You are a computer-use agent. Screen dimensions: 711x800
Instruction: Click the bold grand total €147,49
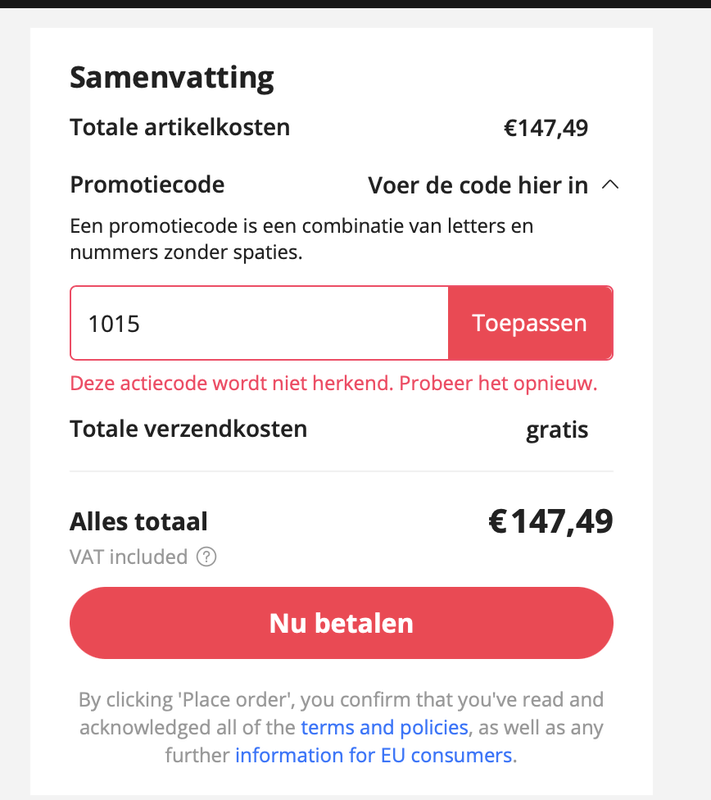[x=550, y=521]
